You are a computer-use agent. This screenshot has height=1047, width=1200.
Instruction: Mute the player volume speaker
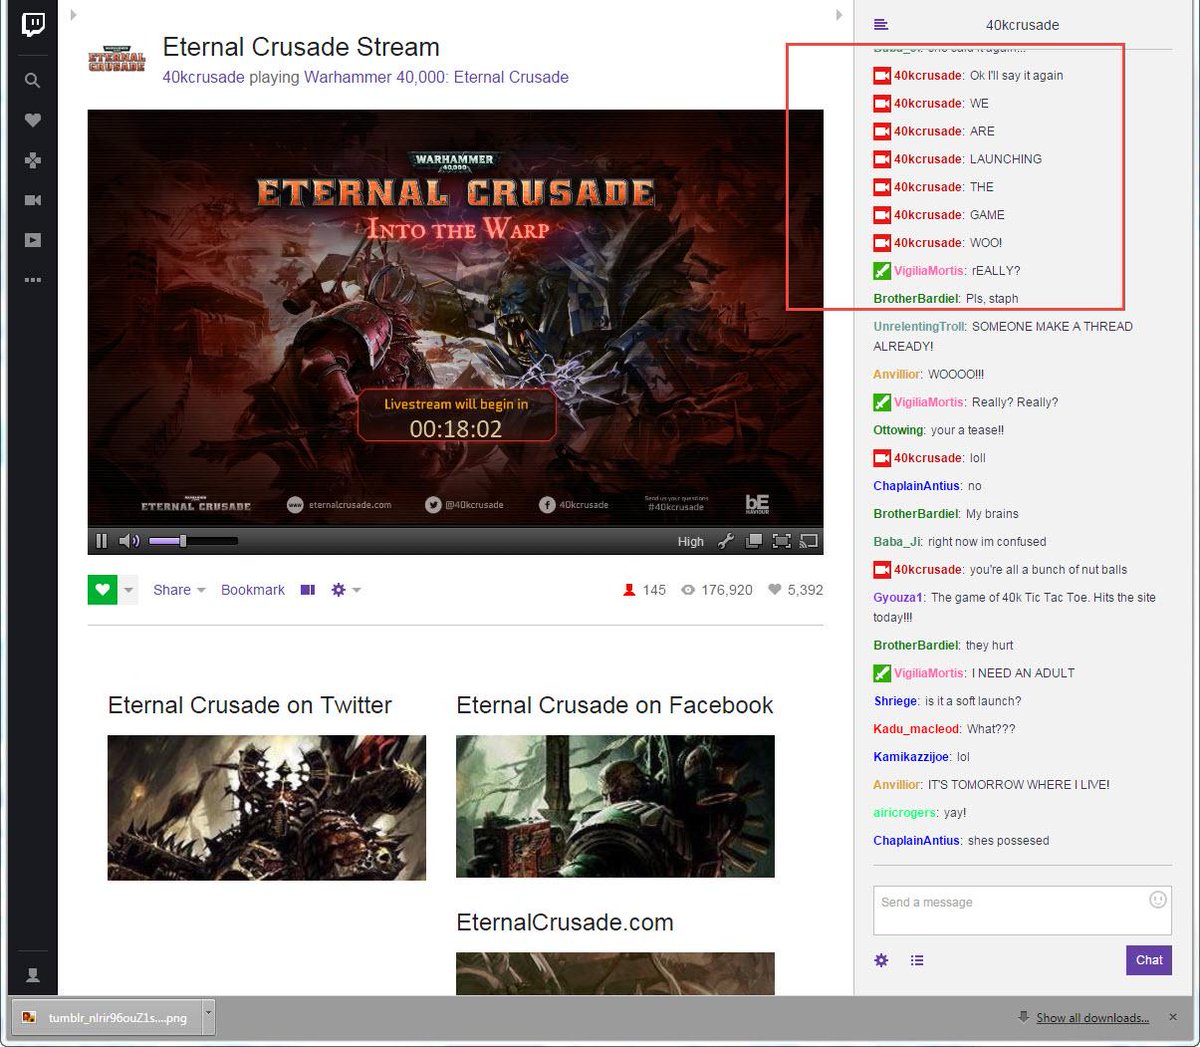(x=129, y=541)
